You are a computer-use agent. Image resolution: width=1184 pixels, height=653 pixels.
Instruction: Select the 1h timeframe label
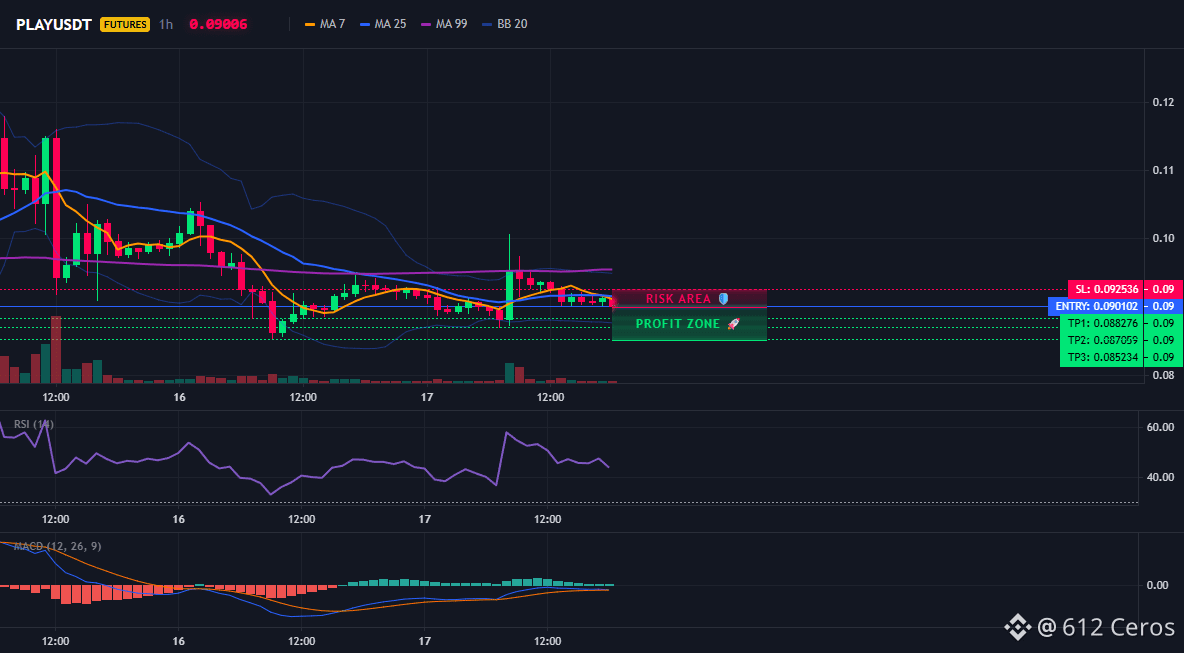[165, 24]
